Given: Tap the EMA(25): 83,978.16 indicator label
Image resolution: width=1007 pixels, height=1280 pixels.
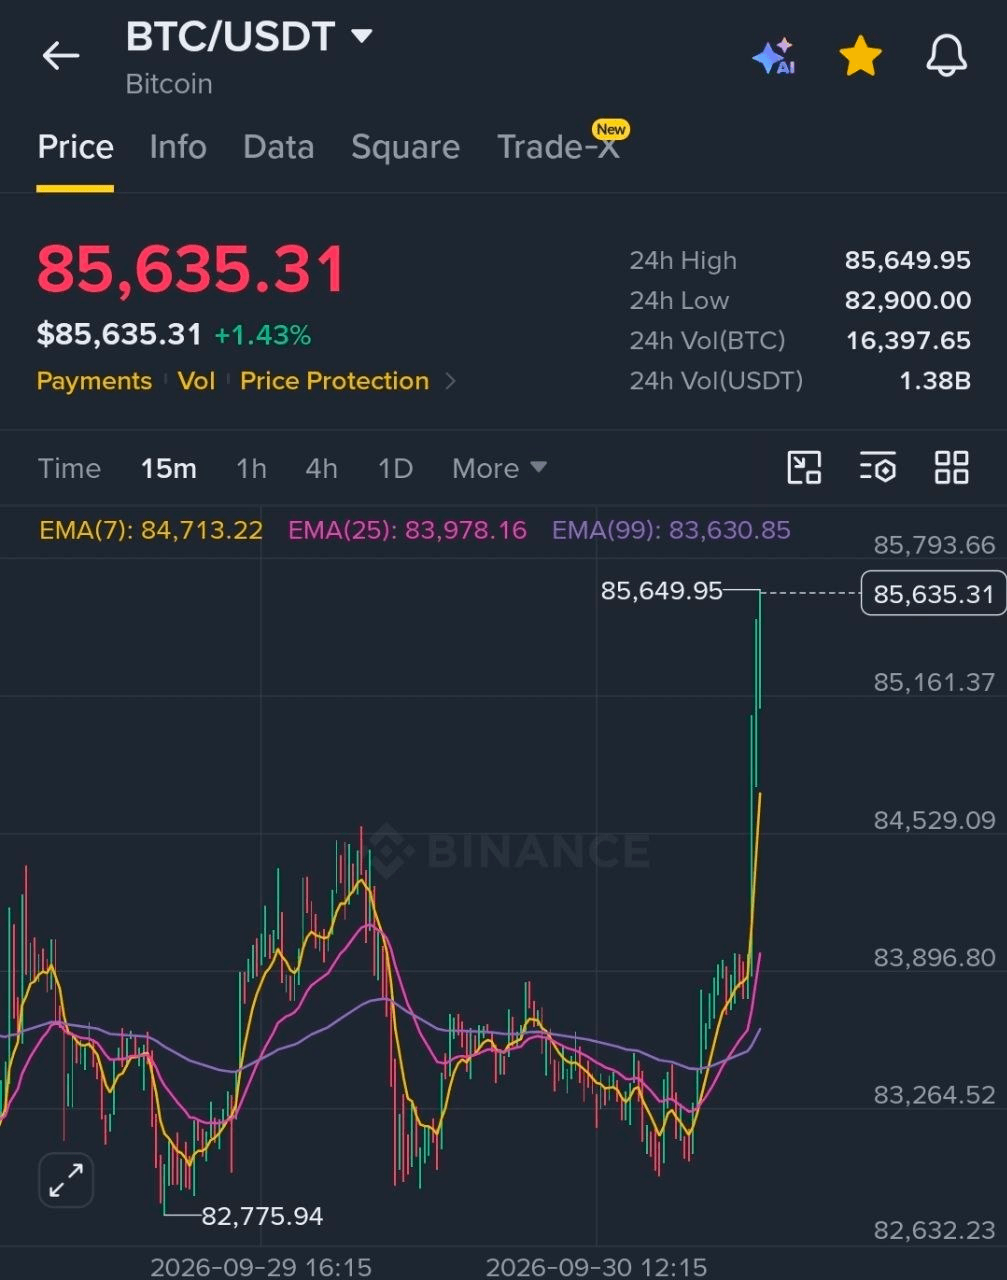Looking at the screenshot, I should tap(407, 530).
